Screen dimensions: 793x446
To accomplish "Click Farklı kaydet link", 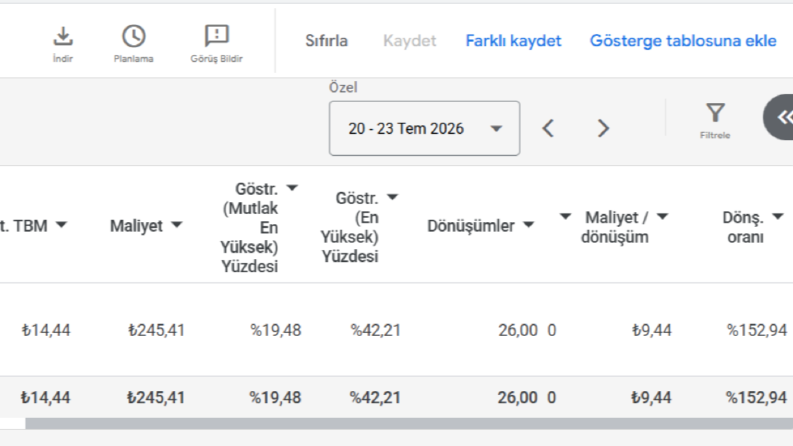I will click(x=513, y=40).
